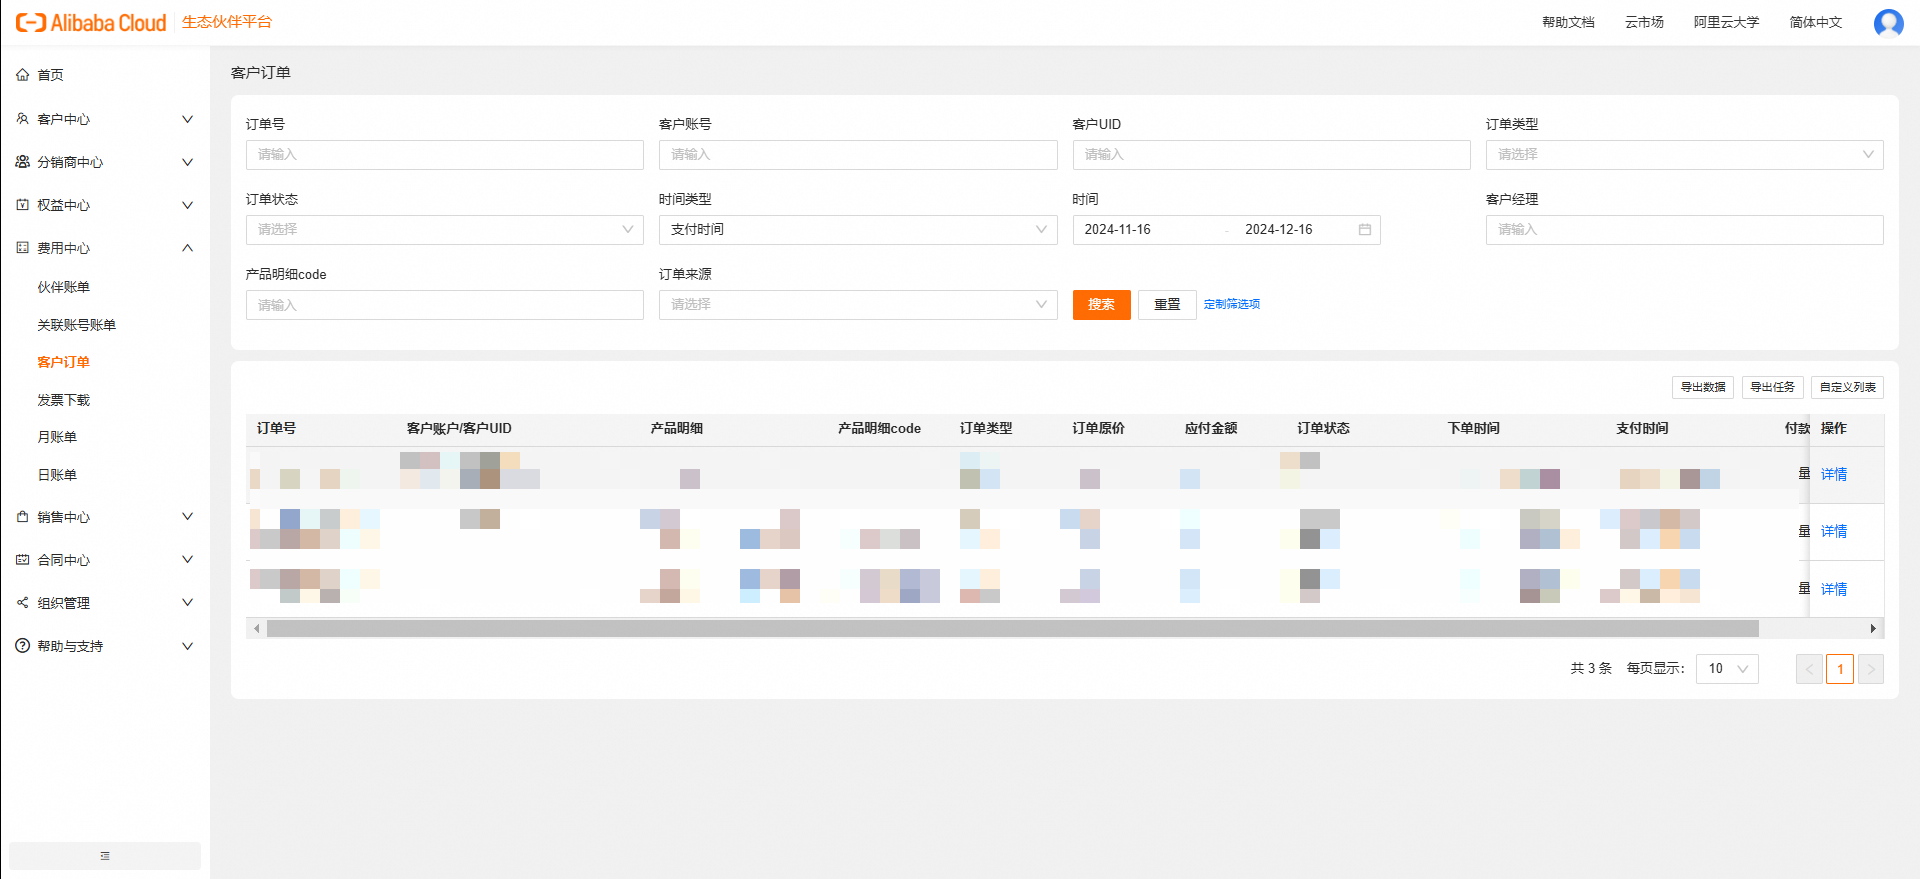Viewport: 1920px width, 879px height.
Task: Open the 时间类型 dropdown showing 支付时间
Action: [858, 230]
